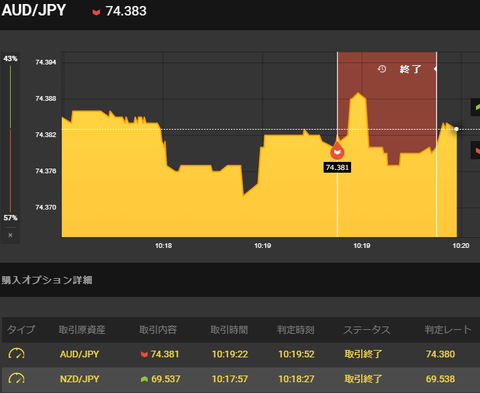The height and width of the screenshot is (393, 480).
Task: Click trade time 10:17:57
Action: point(230,379)
